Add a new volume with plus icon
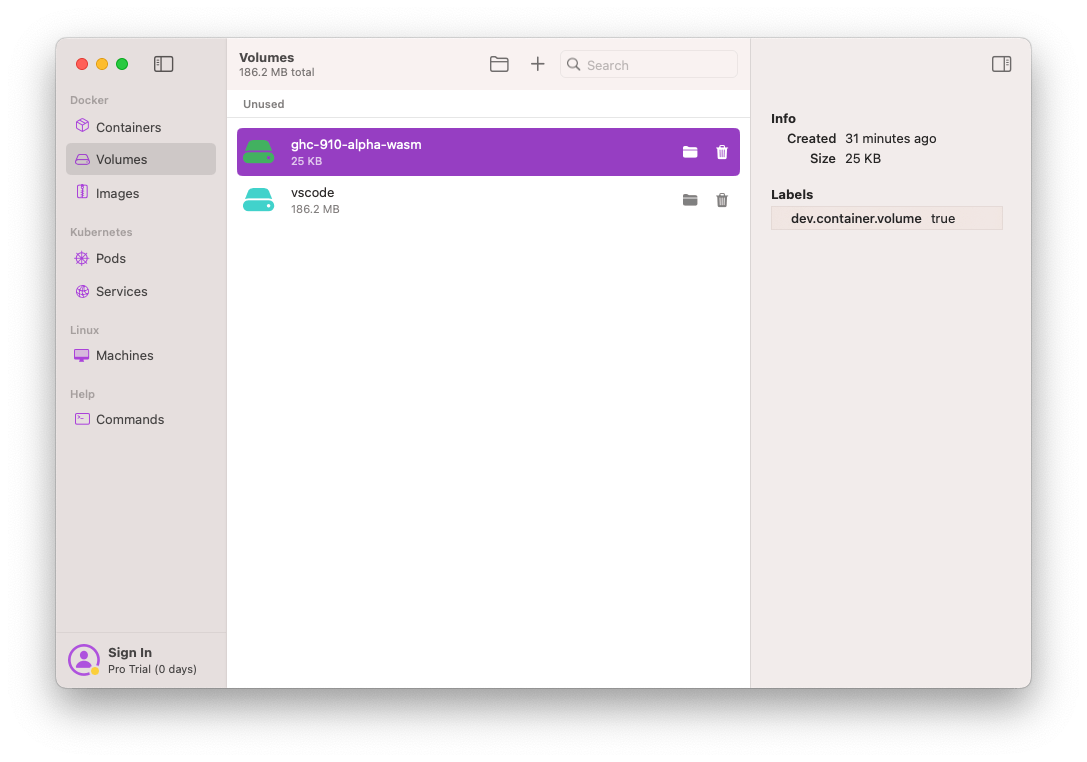 tap(537, 64)
